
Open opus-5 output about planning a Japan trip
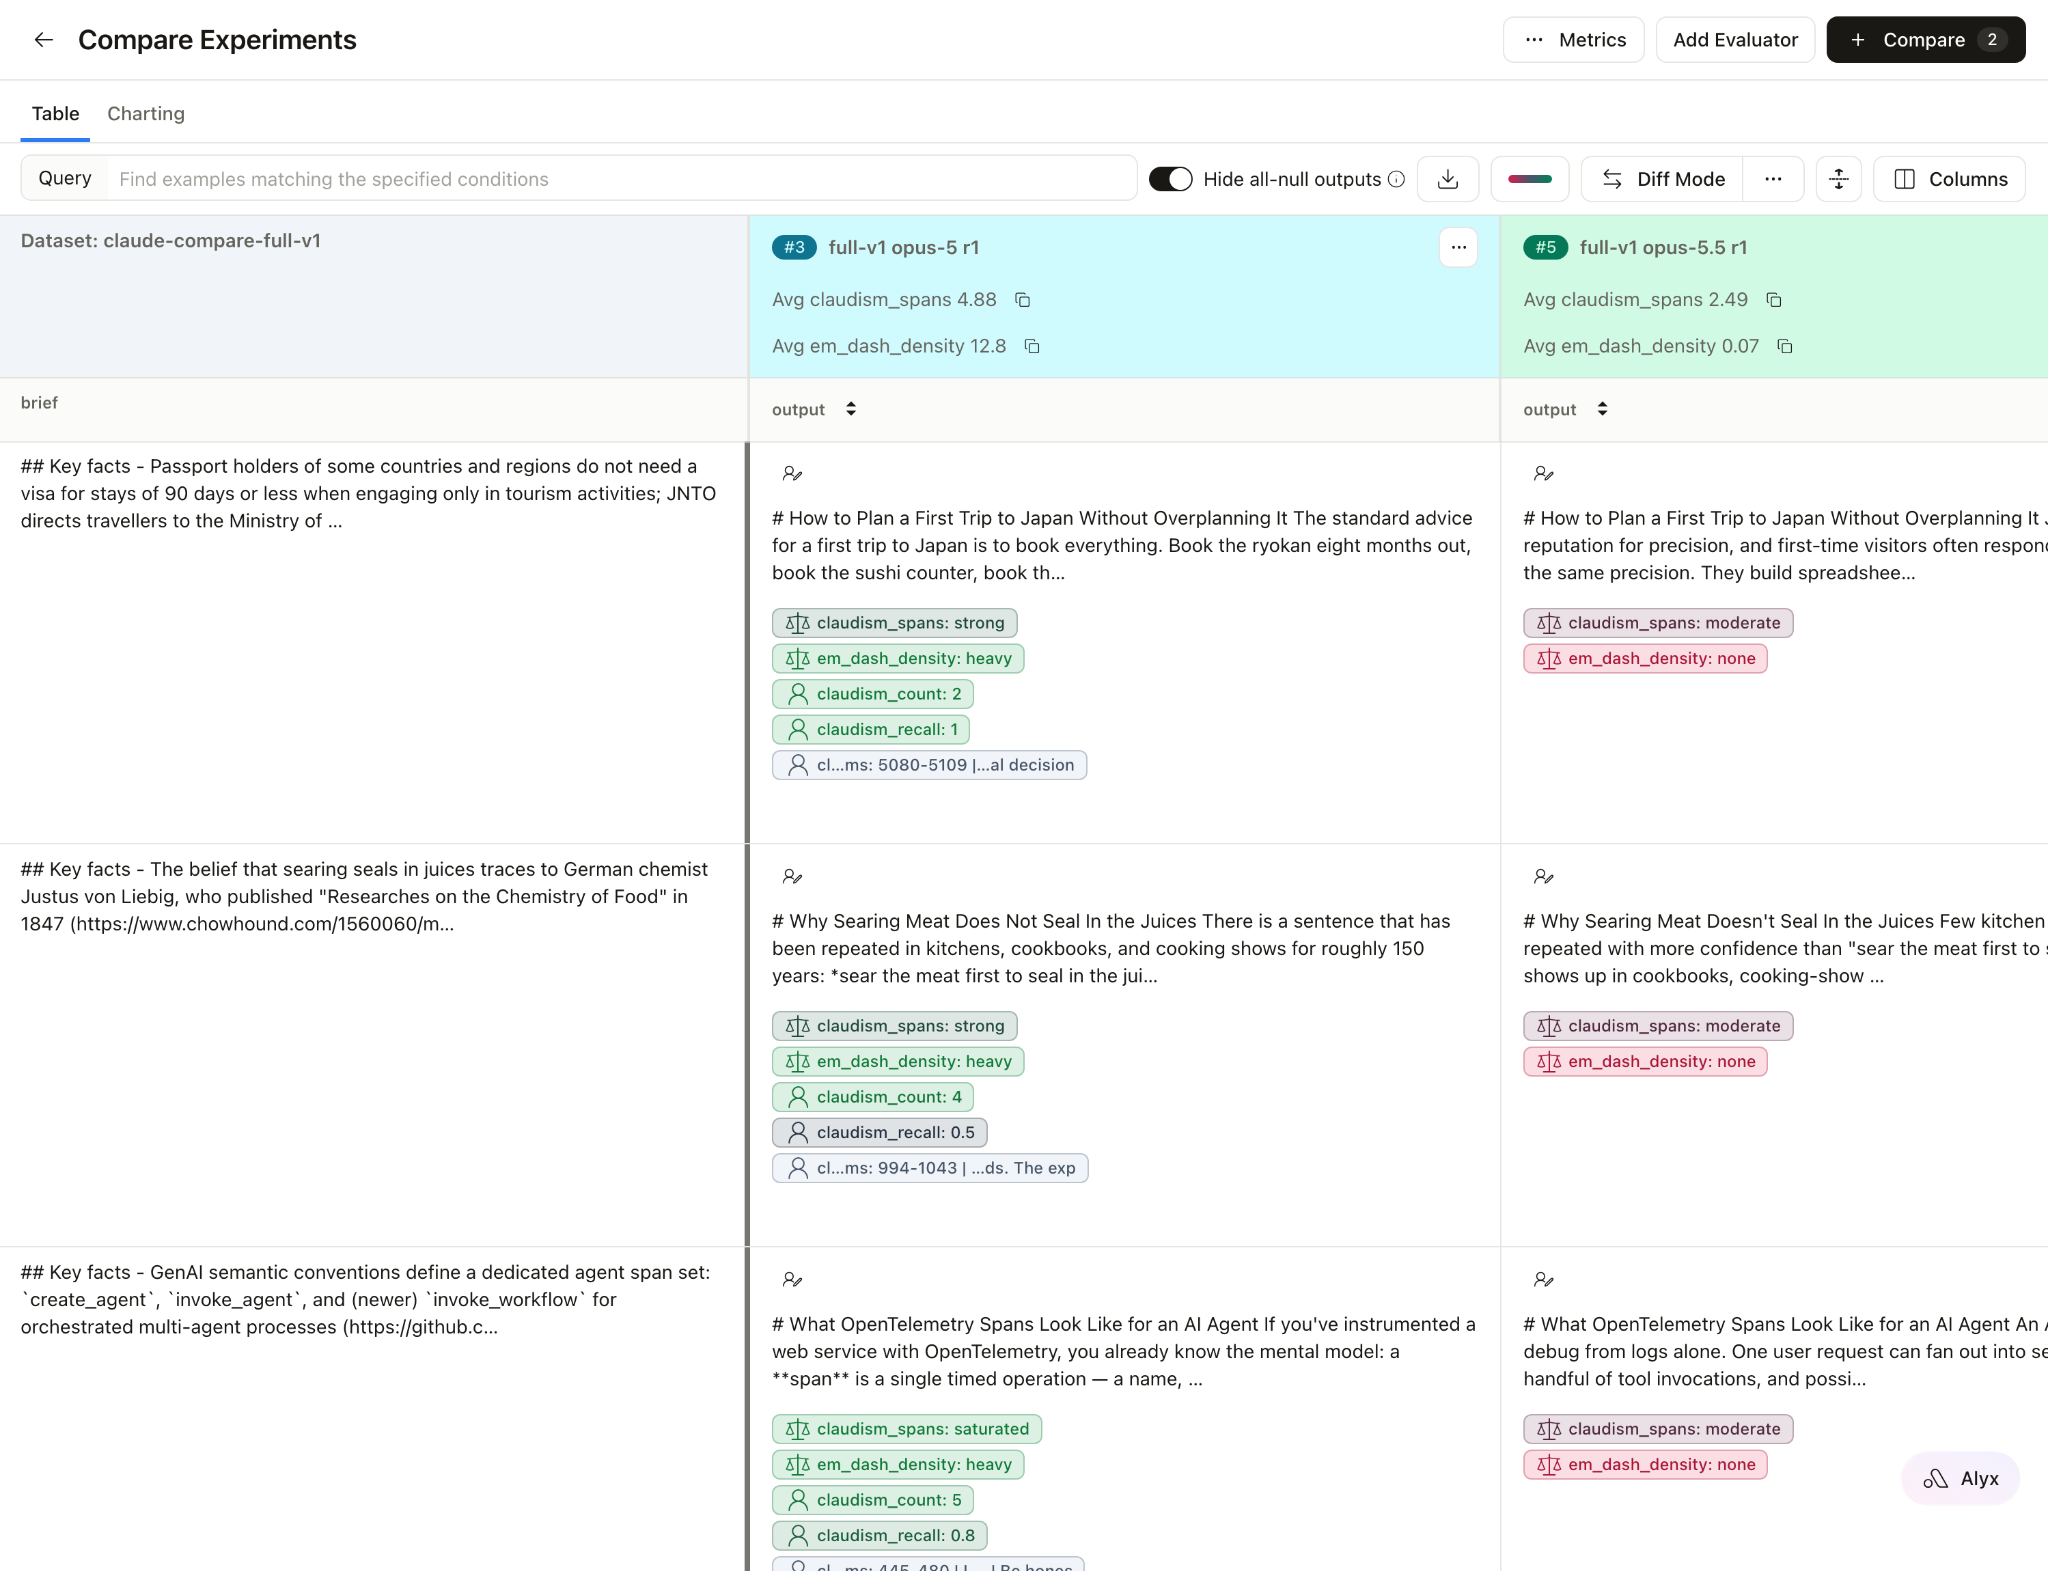point(1123,545)
